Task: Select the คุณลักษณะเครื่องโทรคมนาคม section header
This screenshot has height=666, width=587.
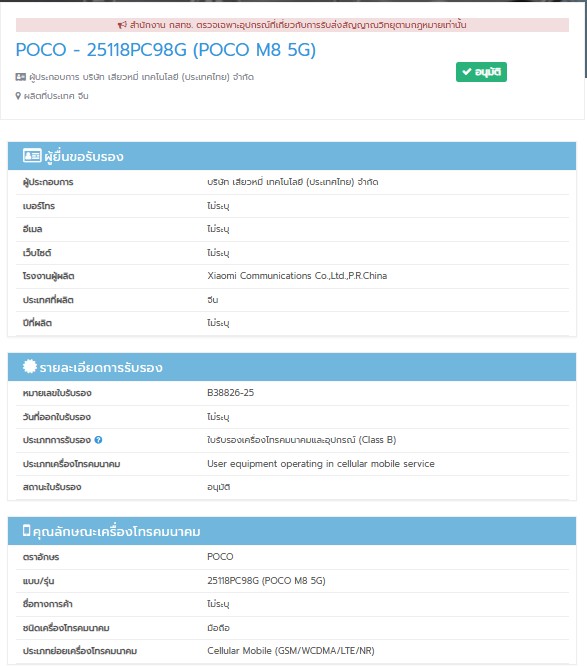Action: [x=292, y=531]
